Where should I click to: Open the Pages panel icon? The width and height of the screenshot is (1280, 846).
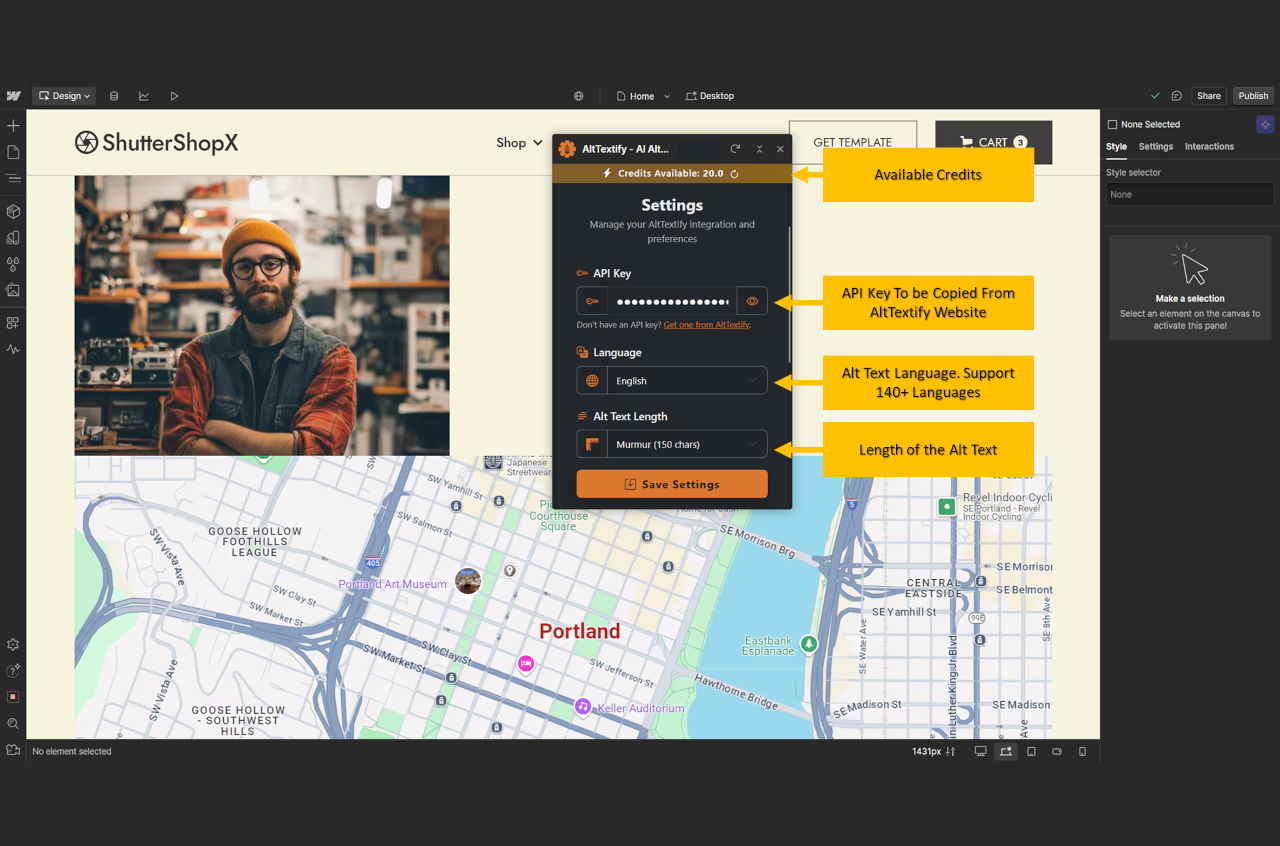click(13, 152)
